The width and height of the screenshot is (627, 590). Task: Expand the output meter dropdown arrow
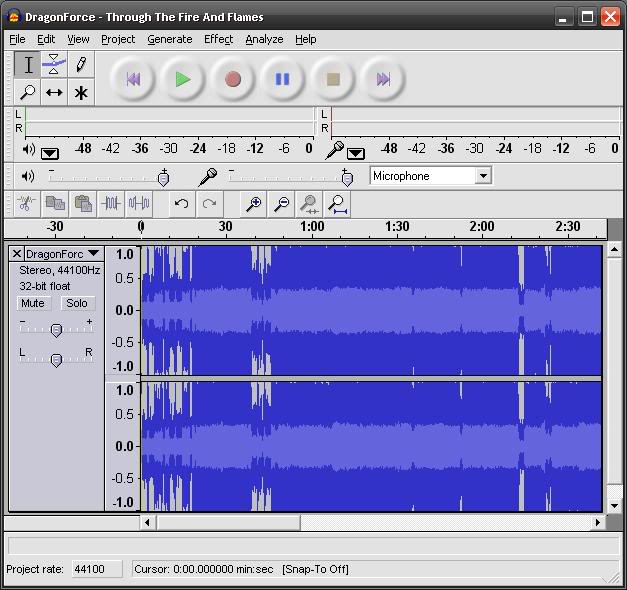click(x=49, y=153)
